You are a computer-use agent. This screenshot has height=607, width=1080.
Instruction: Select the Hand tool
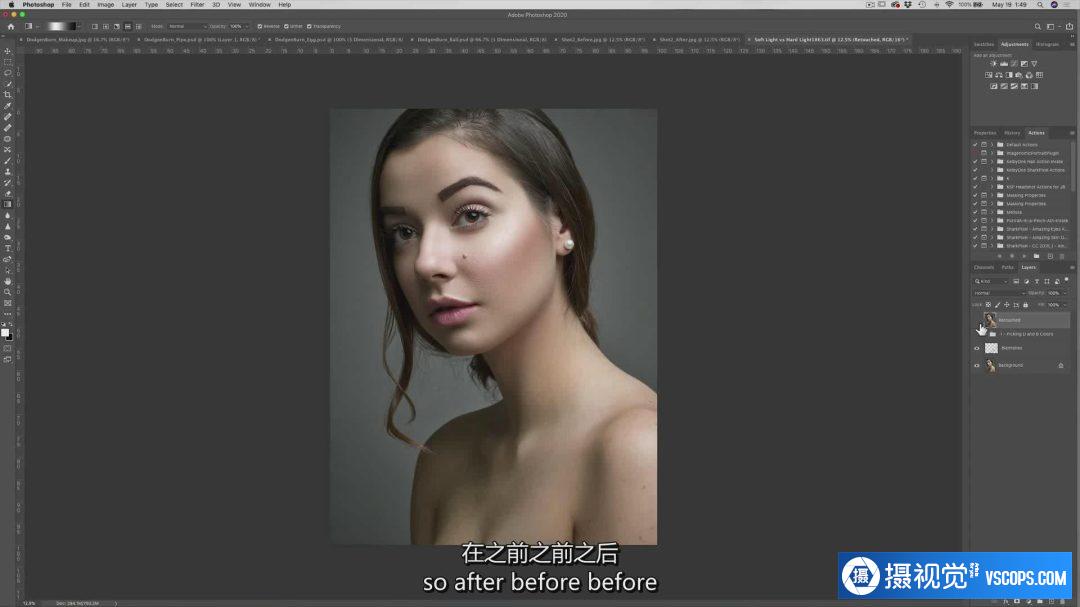pos(8,281)
